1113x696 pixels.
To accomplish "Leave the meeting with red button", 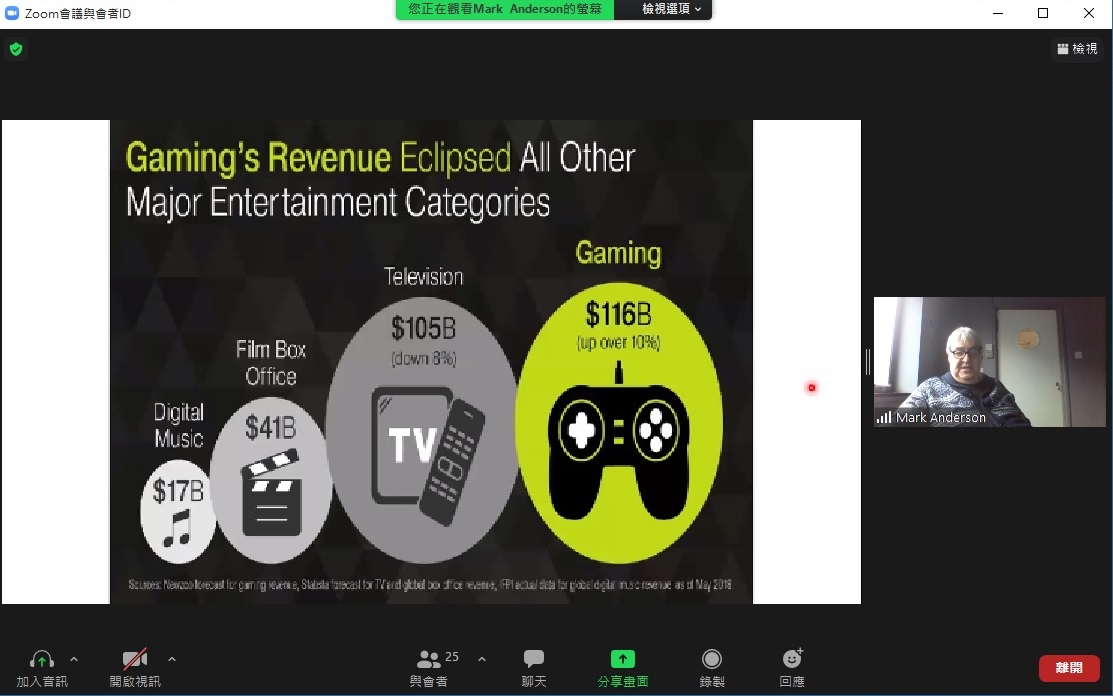I will 1069,668.
